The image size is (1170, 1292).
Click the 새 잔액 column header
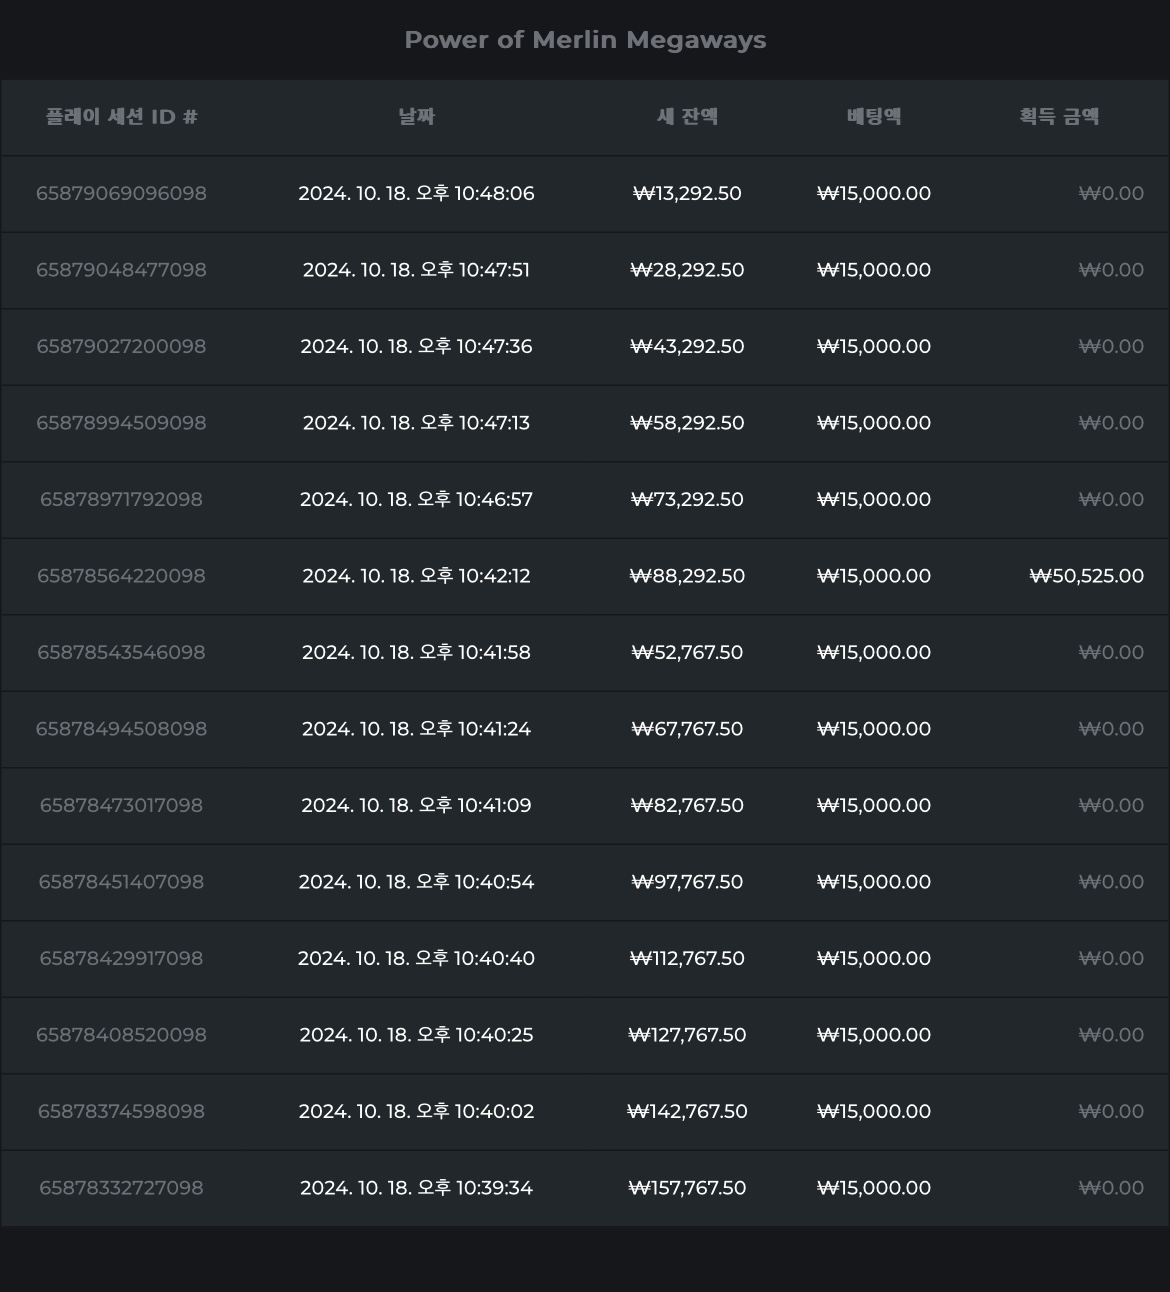click(x=687, y=117)
